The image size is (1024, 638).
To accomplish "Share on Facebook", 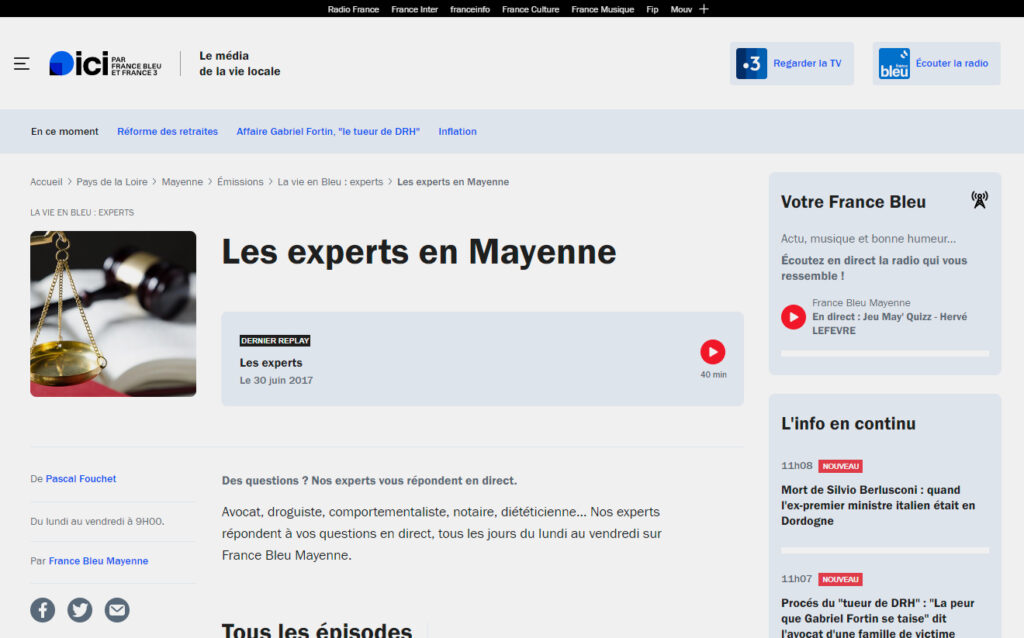I will coord(42,610).
